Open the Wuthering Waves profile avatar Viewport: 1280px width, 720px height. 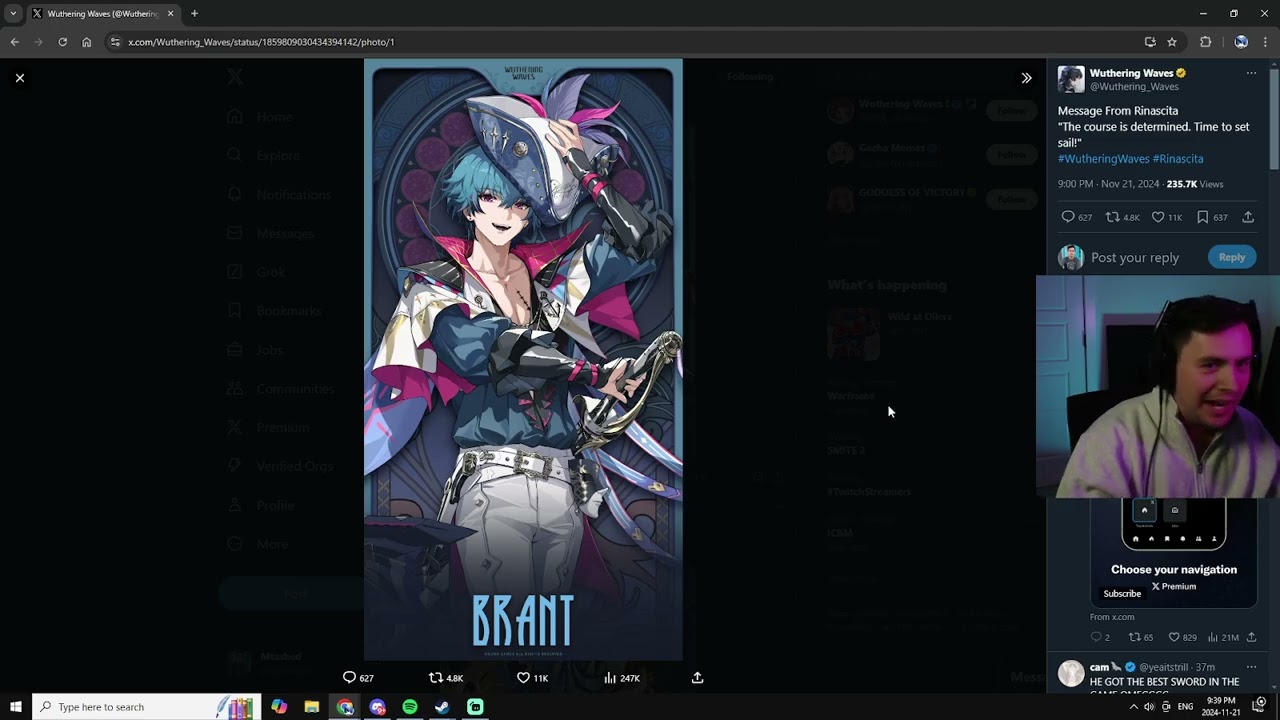click(1071, 80)
